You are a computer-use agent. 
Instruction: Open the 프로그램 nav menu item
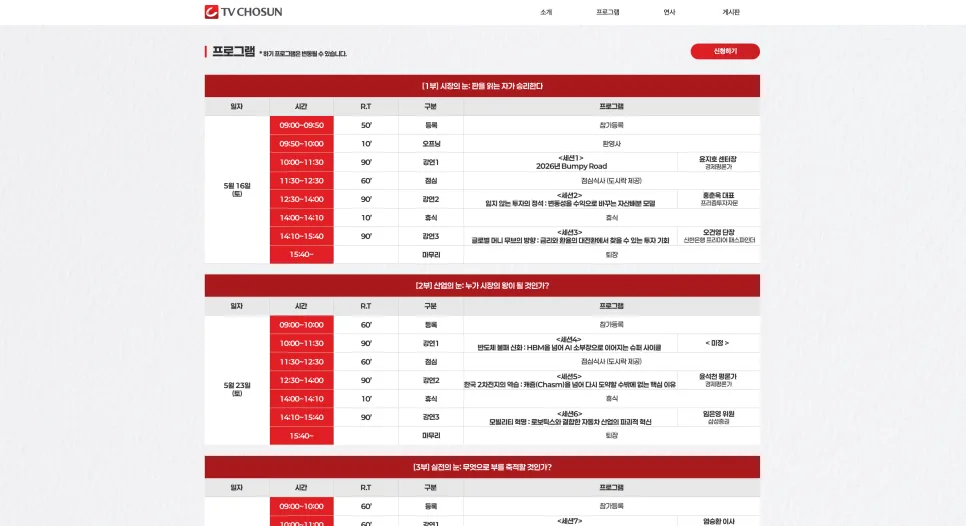pos(607,12)
